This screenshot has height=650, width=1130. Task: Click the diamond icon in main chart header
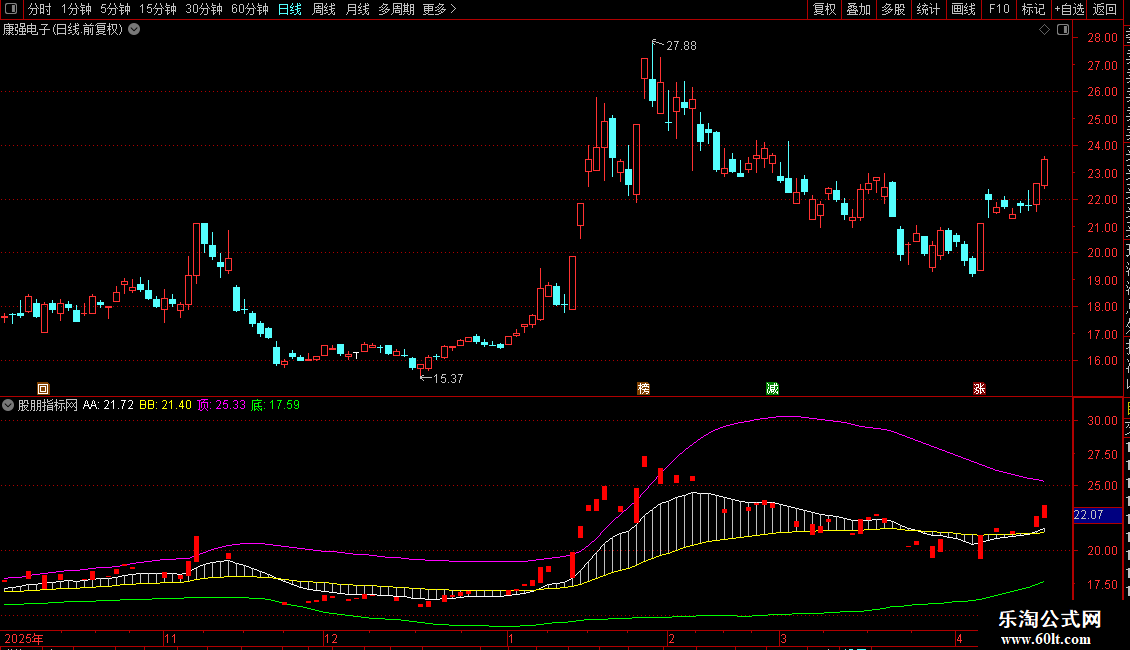(1044, 30)
